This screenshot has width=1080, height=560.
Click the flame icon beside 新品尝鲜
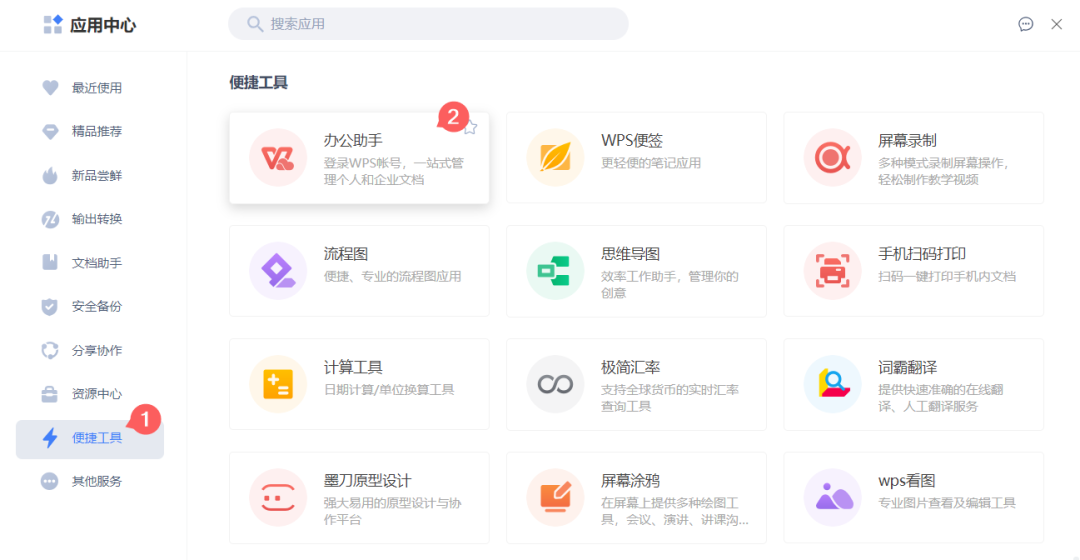pyautogui.click(x=50, y=176)
